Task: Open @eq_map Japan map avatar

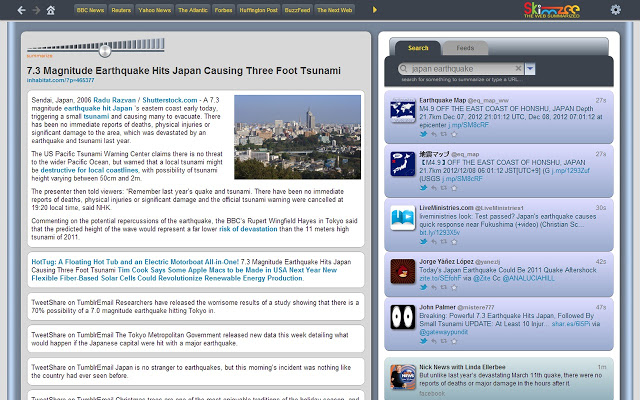Action: (402, 164)
